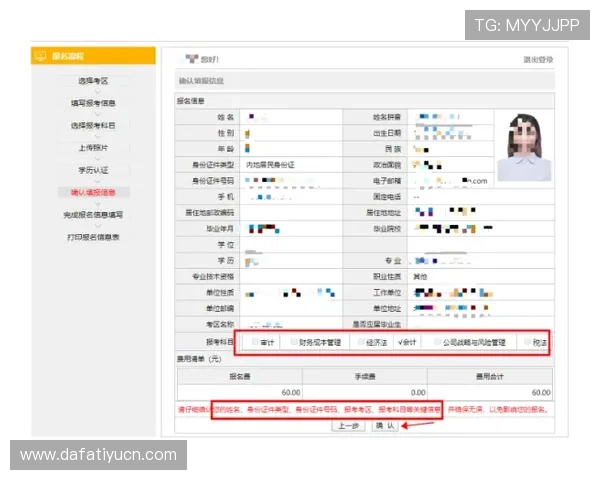
Task: Click the 居住地邮政编码 label
Action: 209,212
